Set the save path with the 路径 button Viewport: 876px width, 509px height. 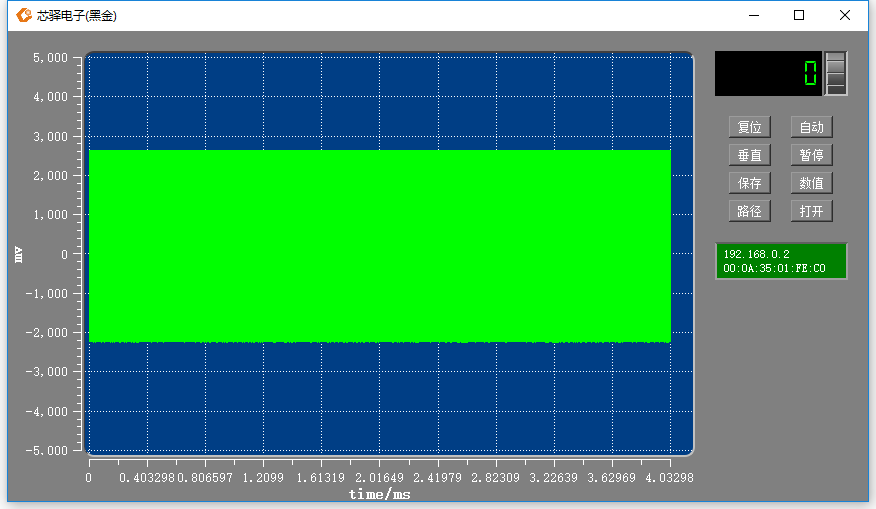click(x=750, y=211)
